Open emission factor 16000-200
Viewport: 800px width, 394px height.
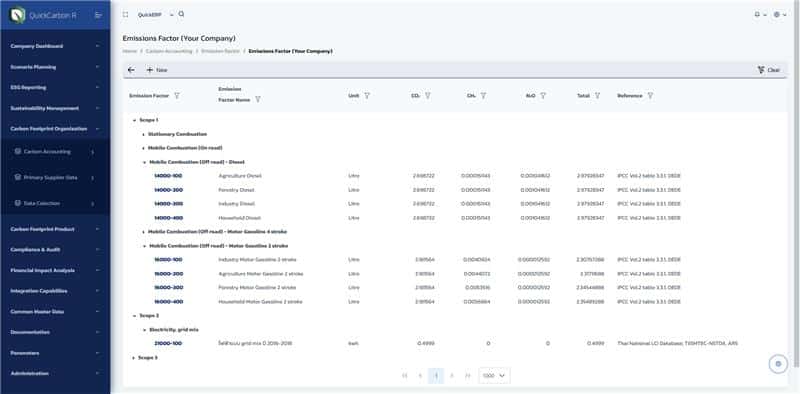pyautogui.click(x=168, y=274)
